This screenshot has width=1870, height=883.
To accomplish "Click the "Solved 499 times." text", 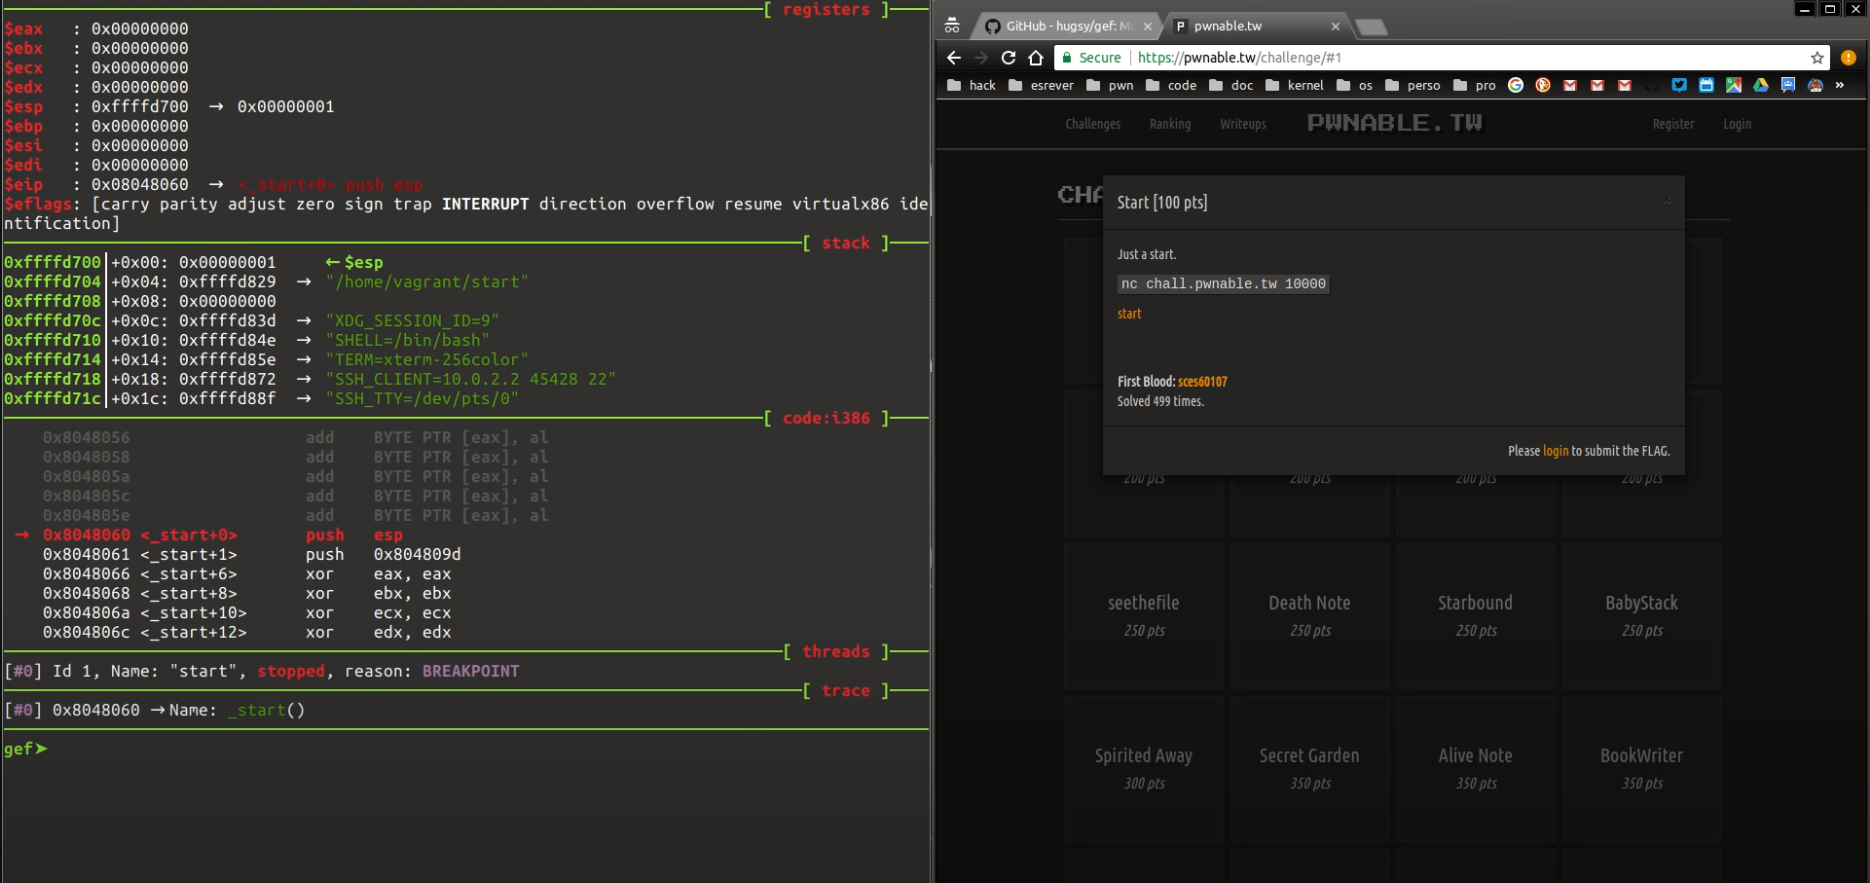I will coord(1160,402).
